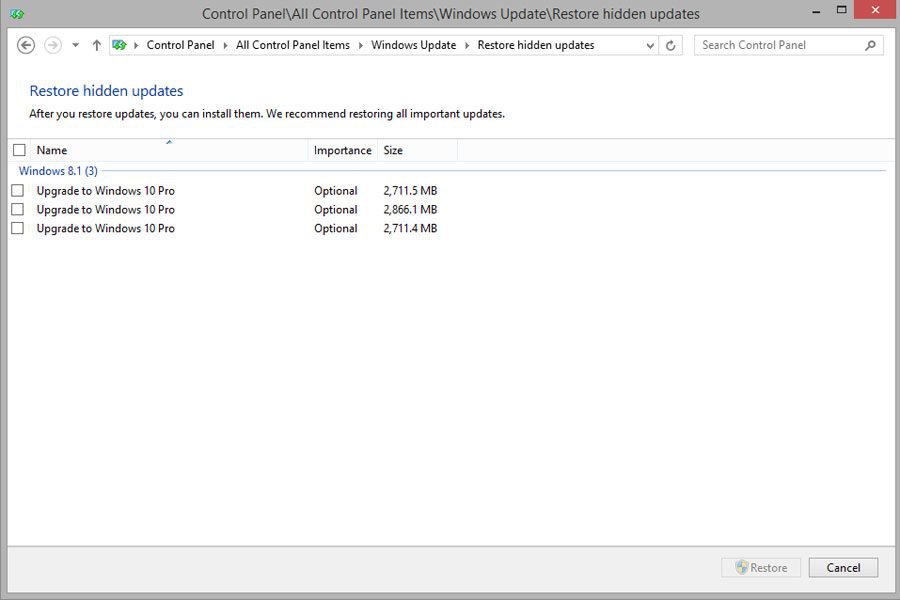The width and height of the screenshot is (900, 600).
Task: Open the recent locations dropdown arrow
Action: coord(75,45)
